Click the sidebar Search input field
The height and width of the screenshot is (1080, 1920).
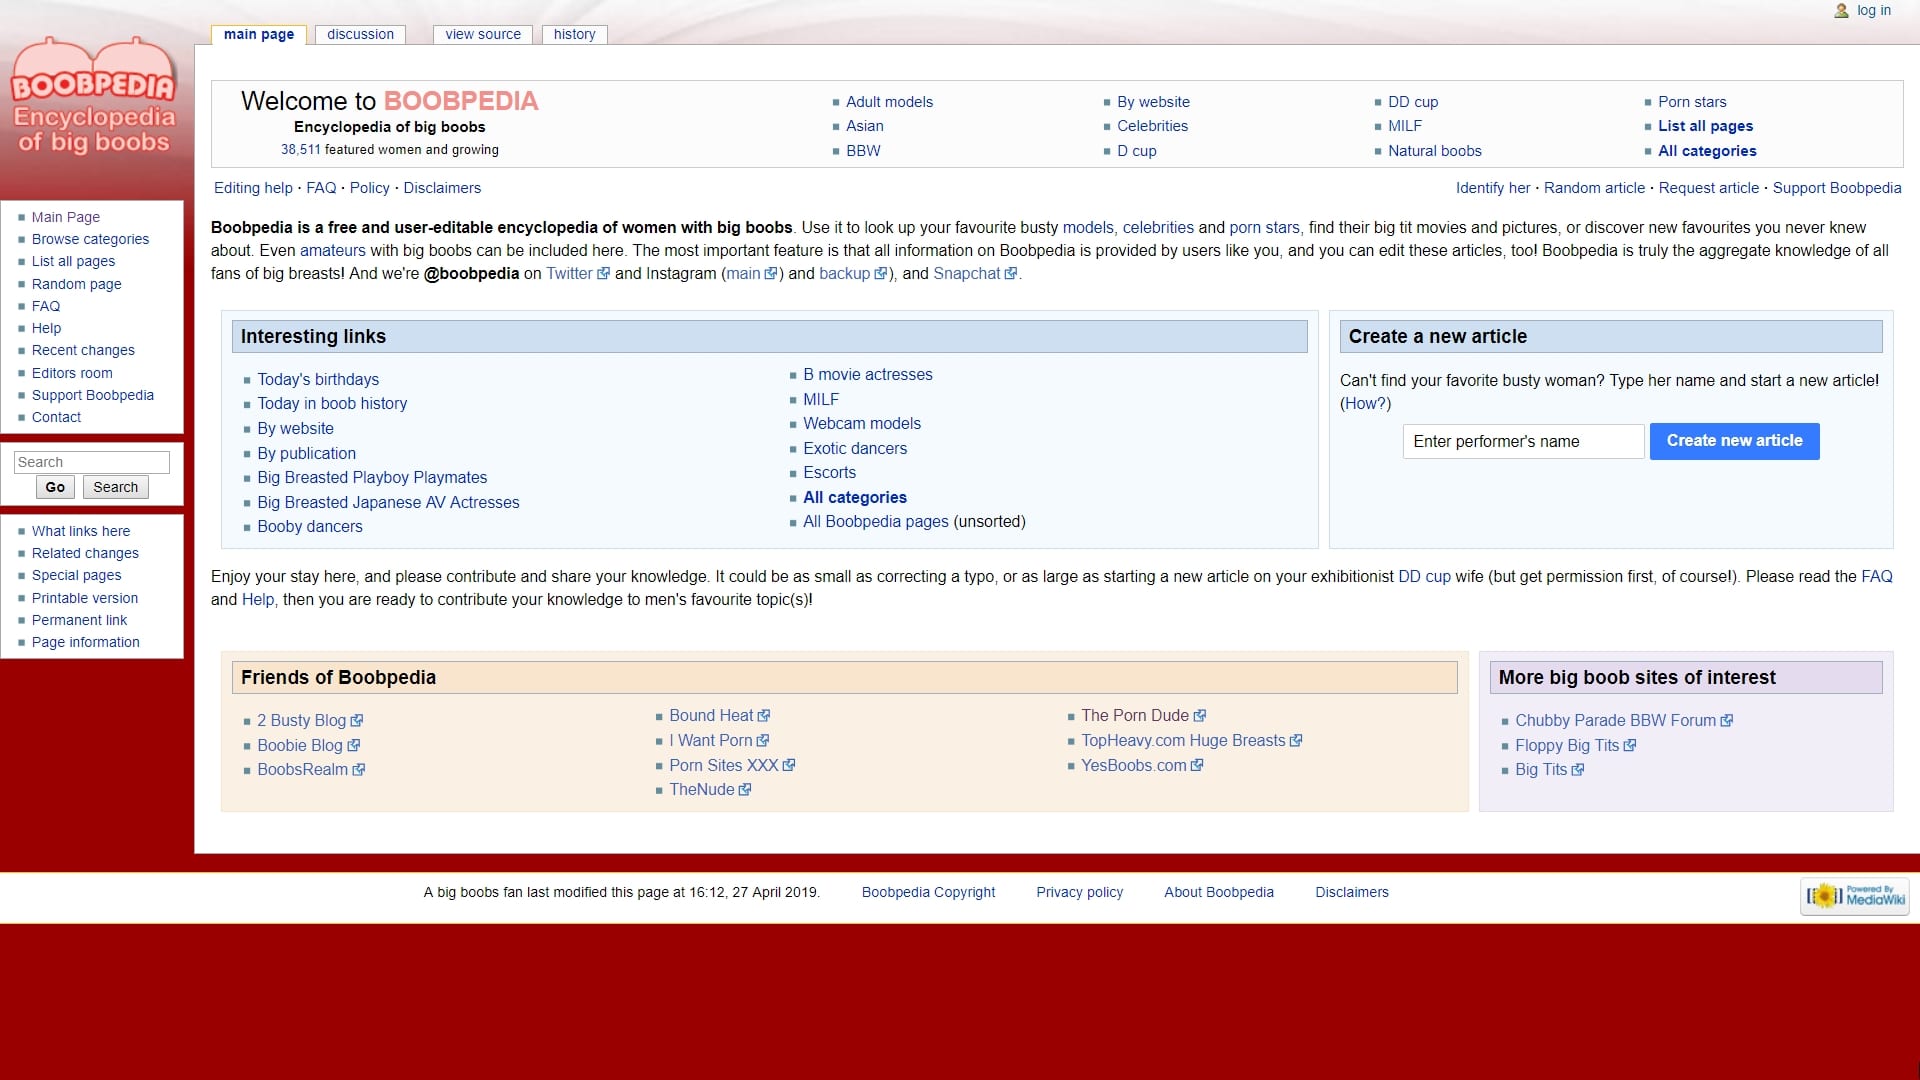pos(91,462)
